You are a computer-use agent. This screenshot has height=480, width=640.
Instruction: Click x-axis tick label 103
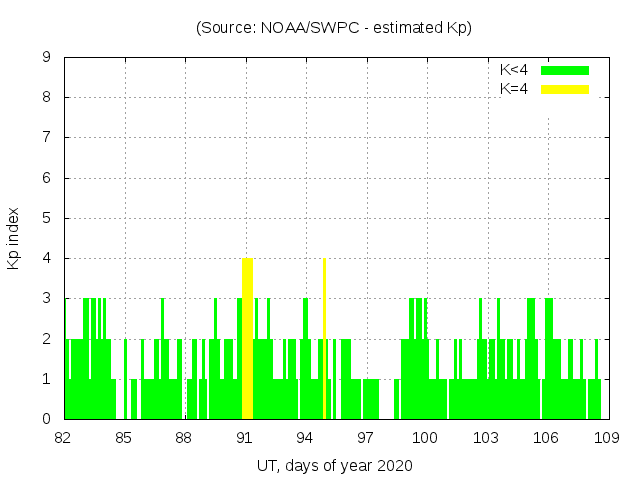(486, 438)
